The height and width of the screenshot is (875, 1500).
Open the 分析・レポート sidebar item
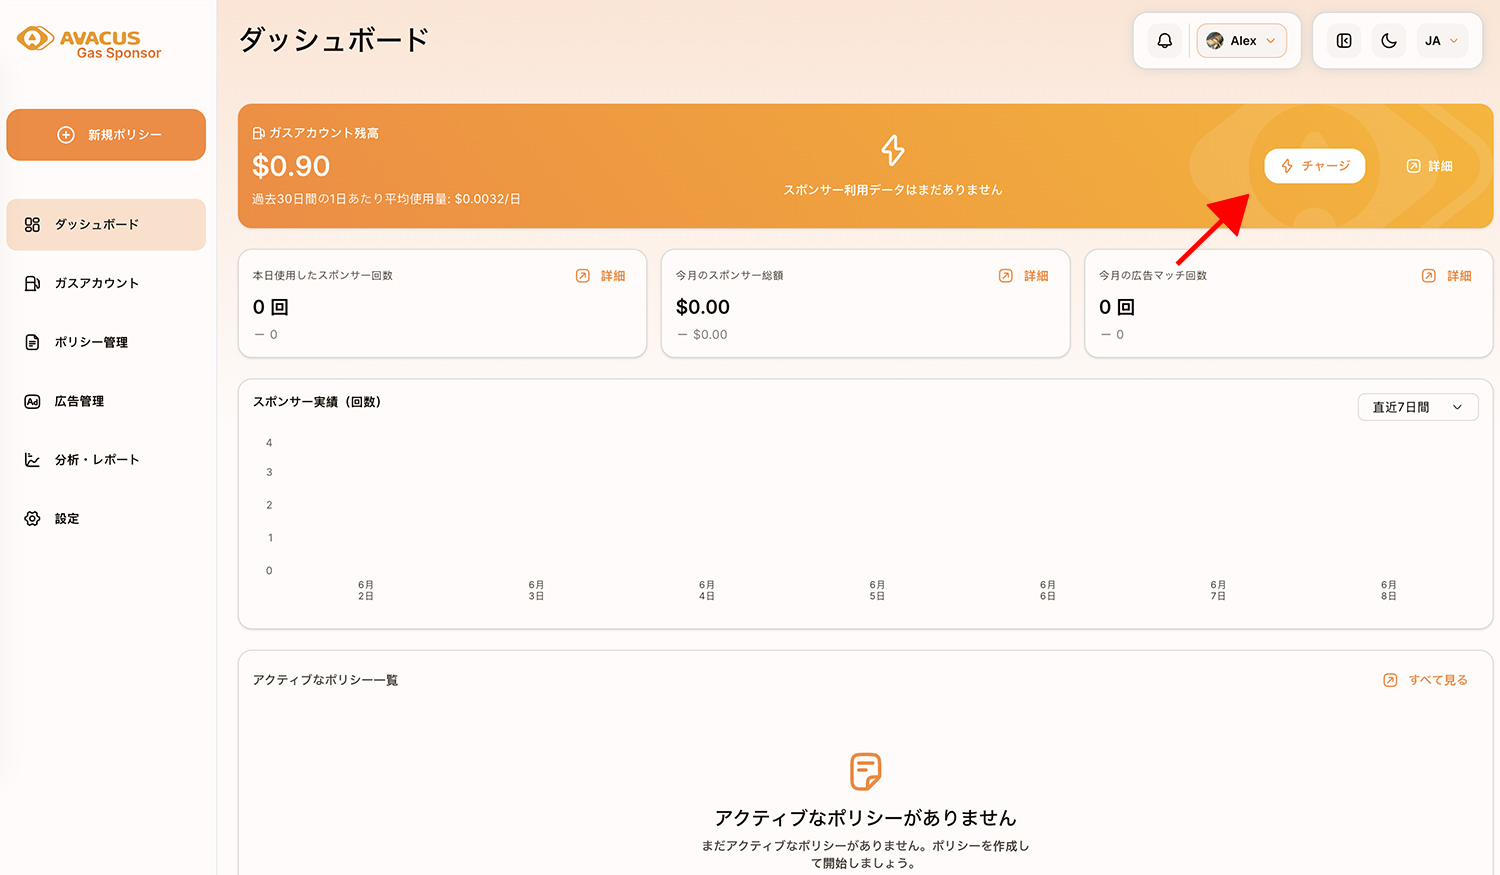[106, 460]
